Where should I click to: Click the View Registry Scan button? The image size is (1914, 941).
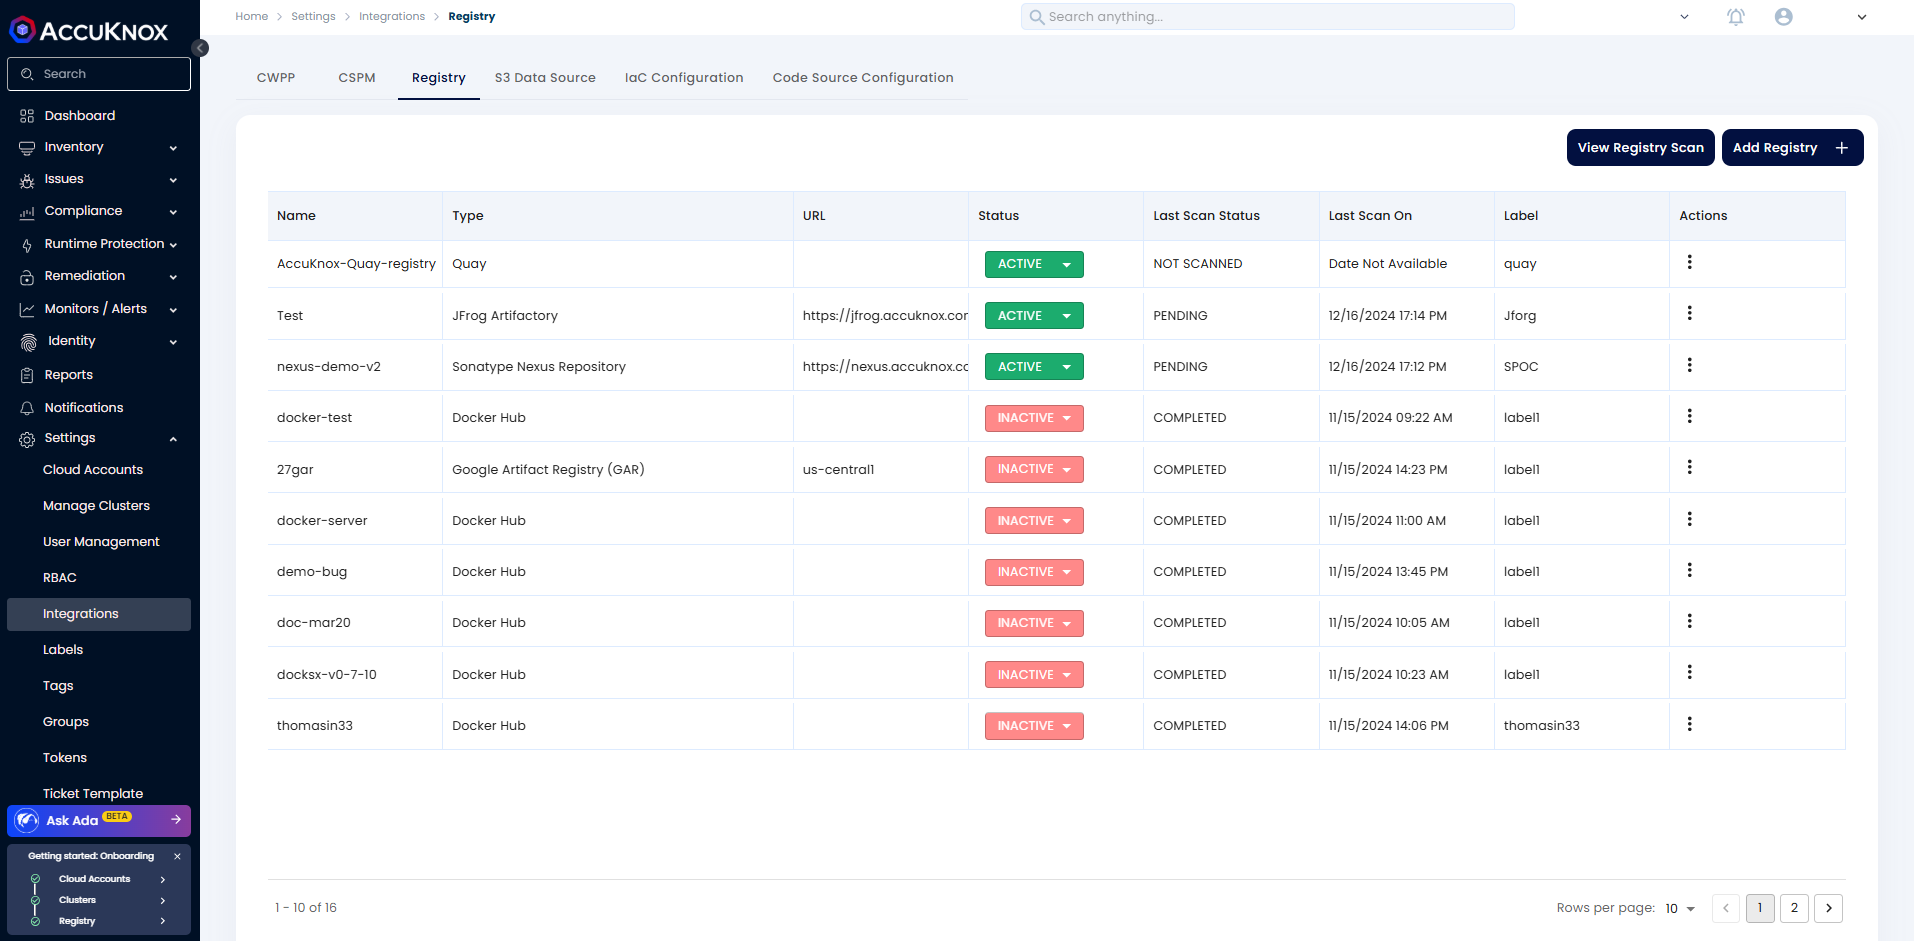(x=1641, y=147)
